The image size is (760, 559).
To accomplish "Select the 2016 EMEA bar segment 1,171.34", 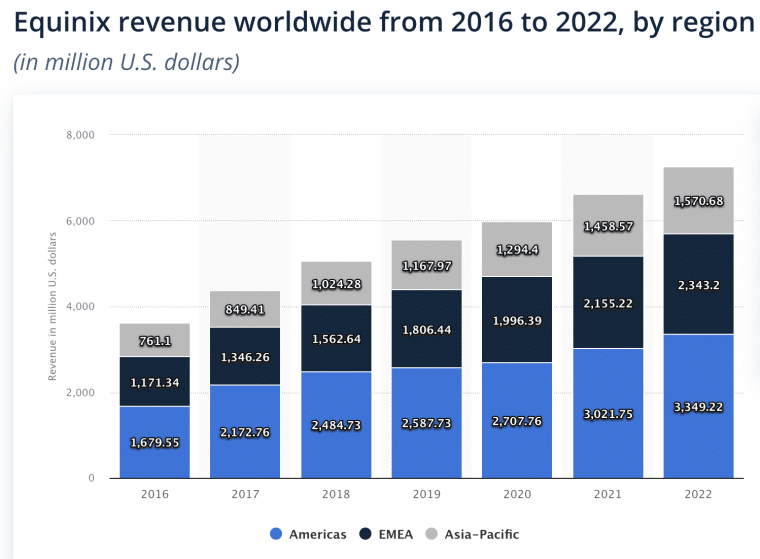I will pos(155,382).
